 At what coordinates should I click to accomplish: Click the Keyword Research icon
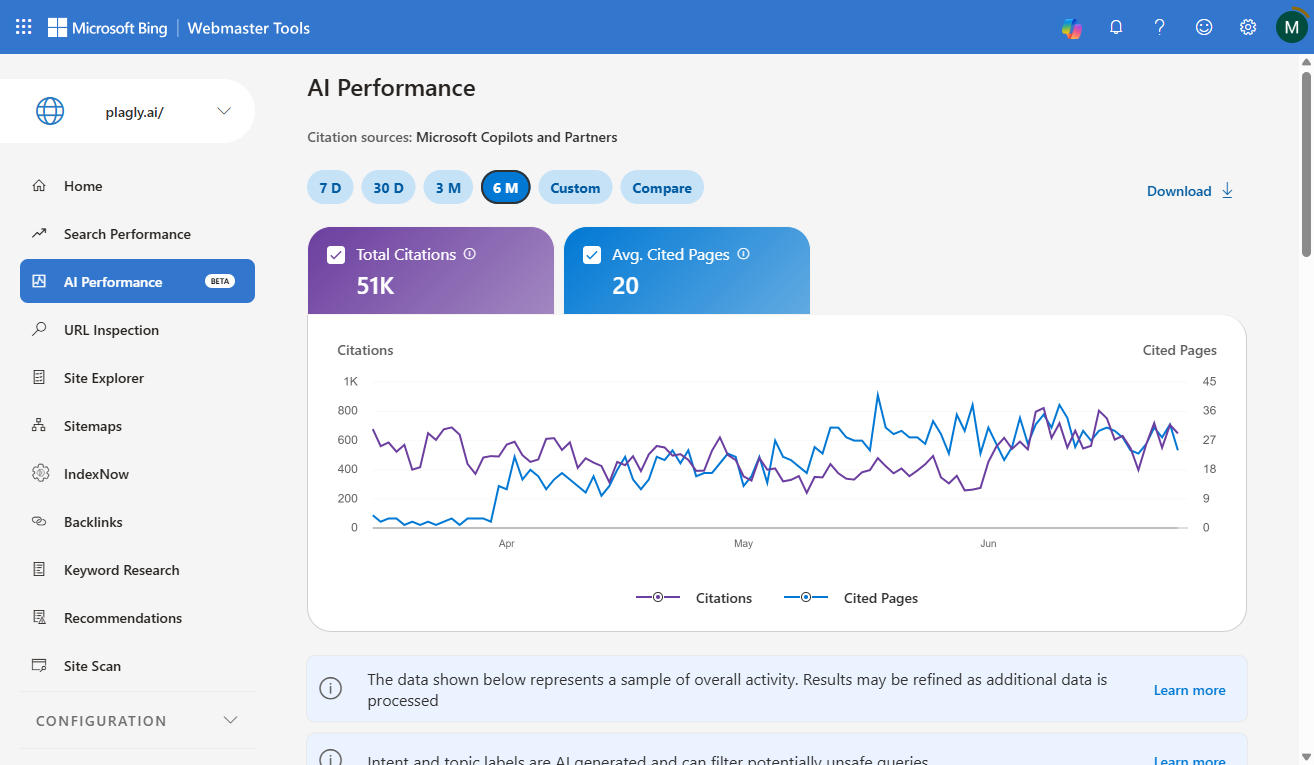(39, 570)
